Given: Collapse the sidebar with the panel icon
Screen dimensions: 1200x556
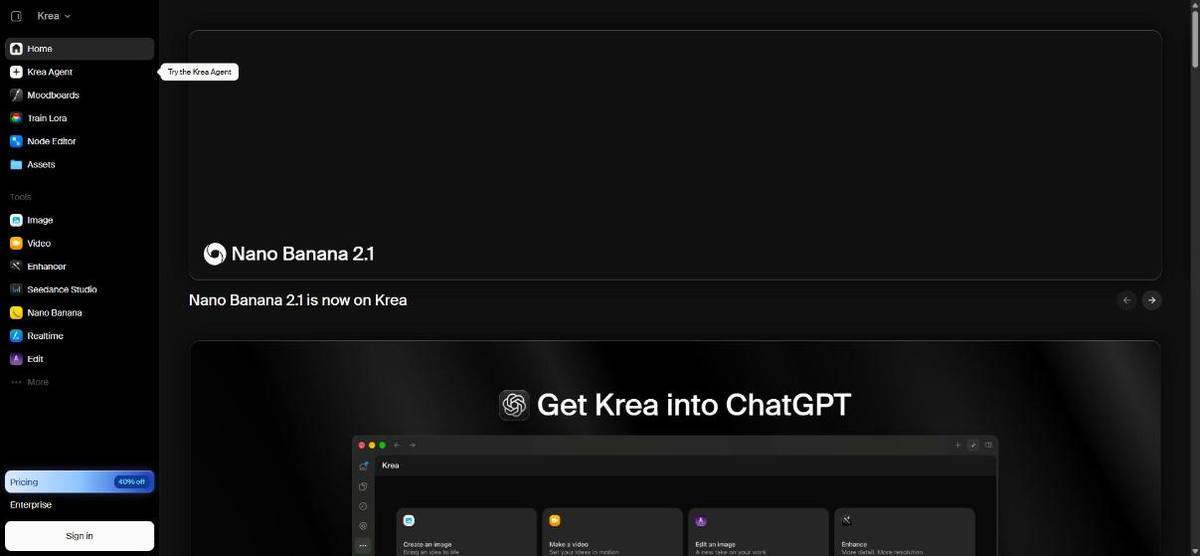Looking at the screenshot, I should click(x=16, y=16).
